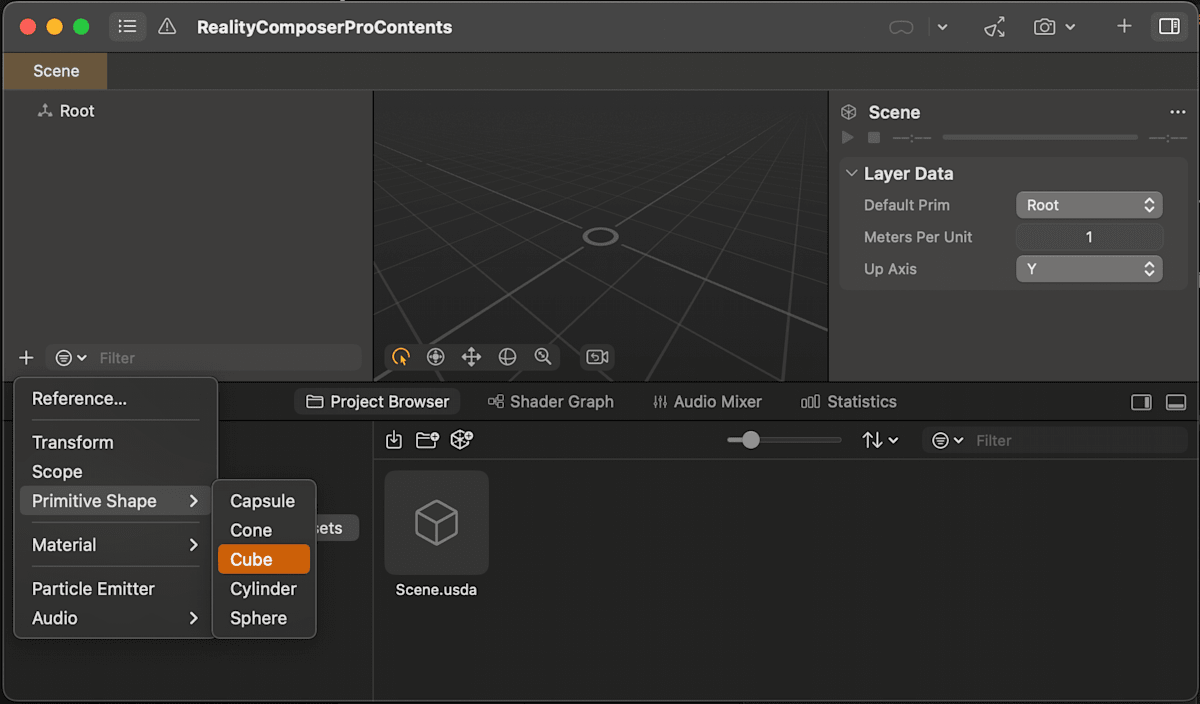Open the hierarchy filter options dropdown

point(71,358)
